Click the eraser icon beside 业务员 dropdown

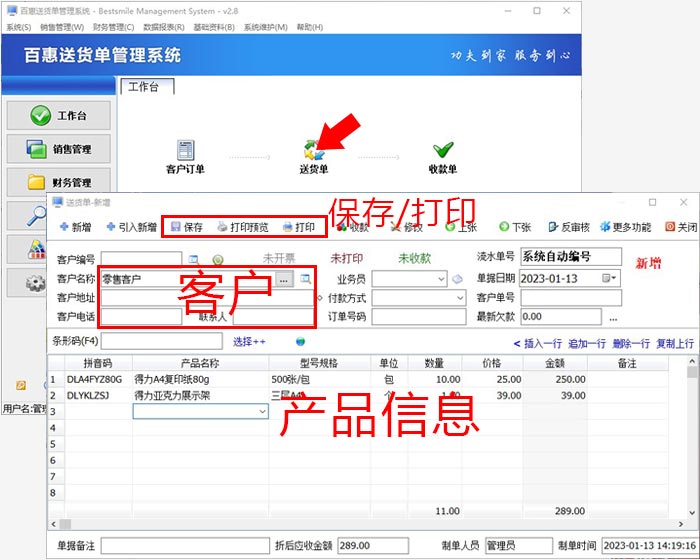pyautogui.click(x=457, y=279)
